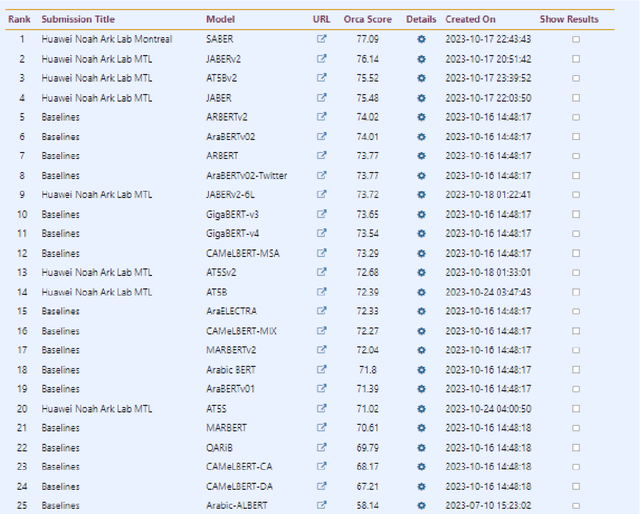The width and height of the screenshot is (640, 514).
Task: Tick Show Results checkbox for ARBERTv2
Action: [x=575, y=117]
